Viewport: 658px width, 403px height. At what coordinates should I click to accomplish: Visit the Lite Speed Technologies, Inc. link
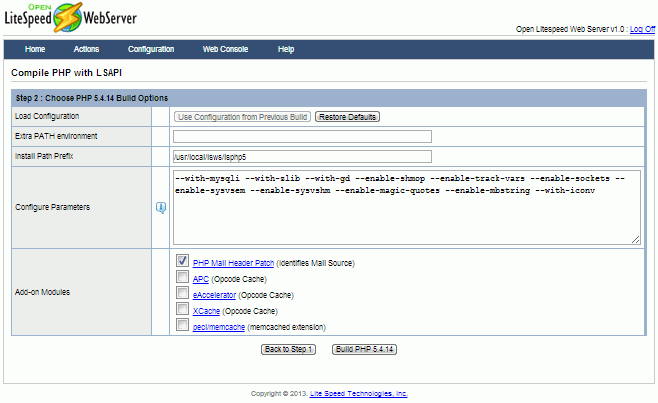358,393
